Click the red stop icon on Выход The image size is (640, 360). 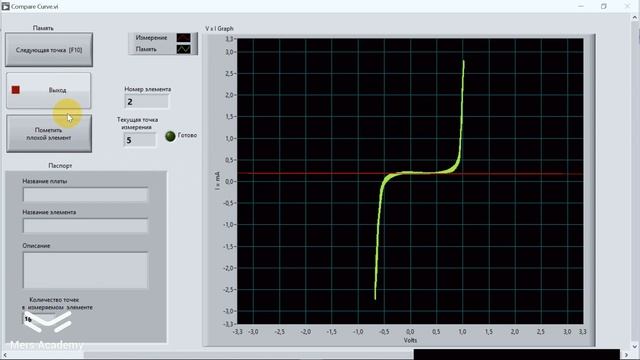[16, 90]
